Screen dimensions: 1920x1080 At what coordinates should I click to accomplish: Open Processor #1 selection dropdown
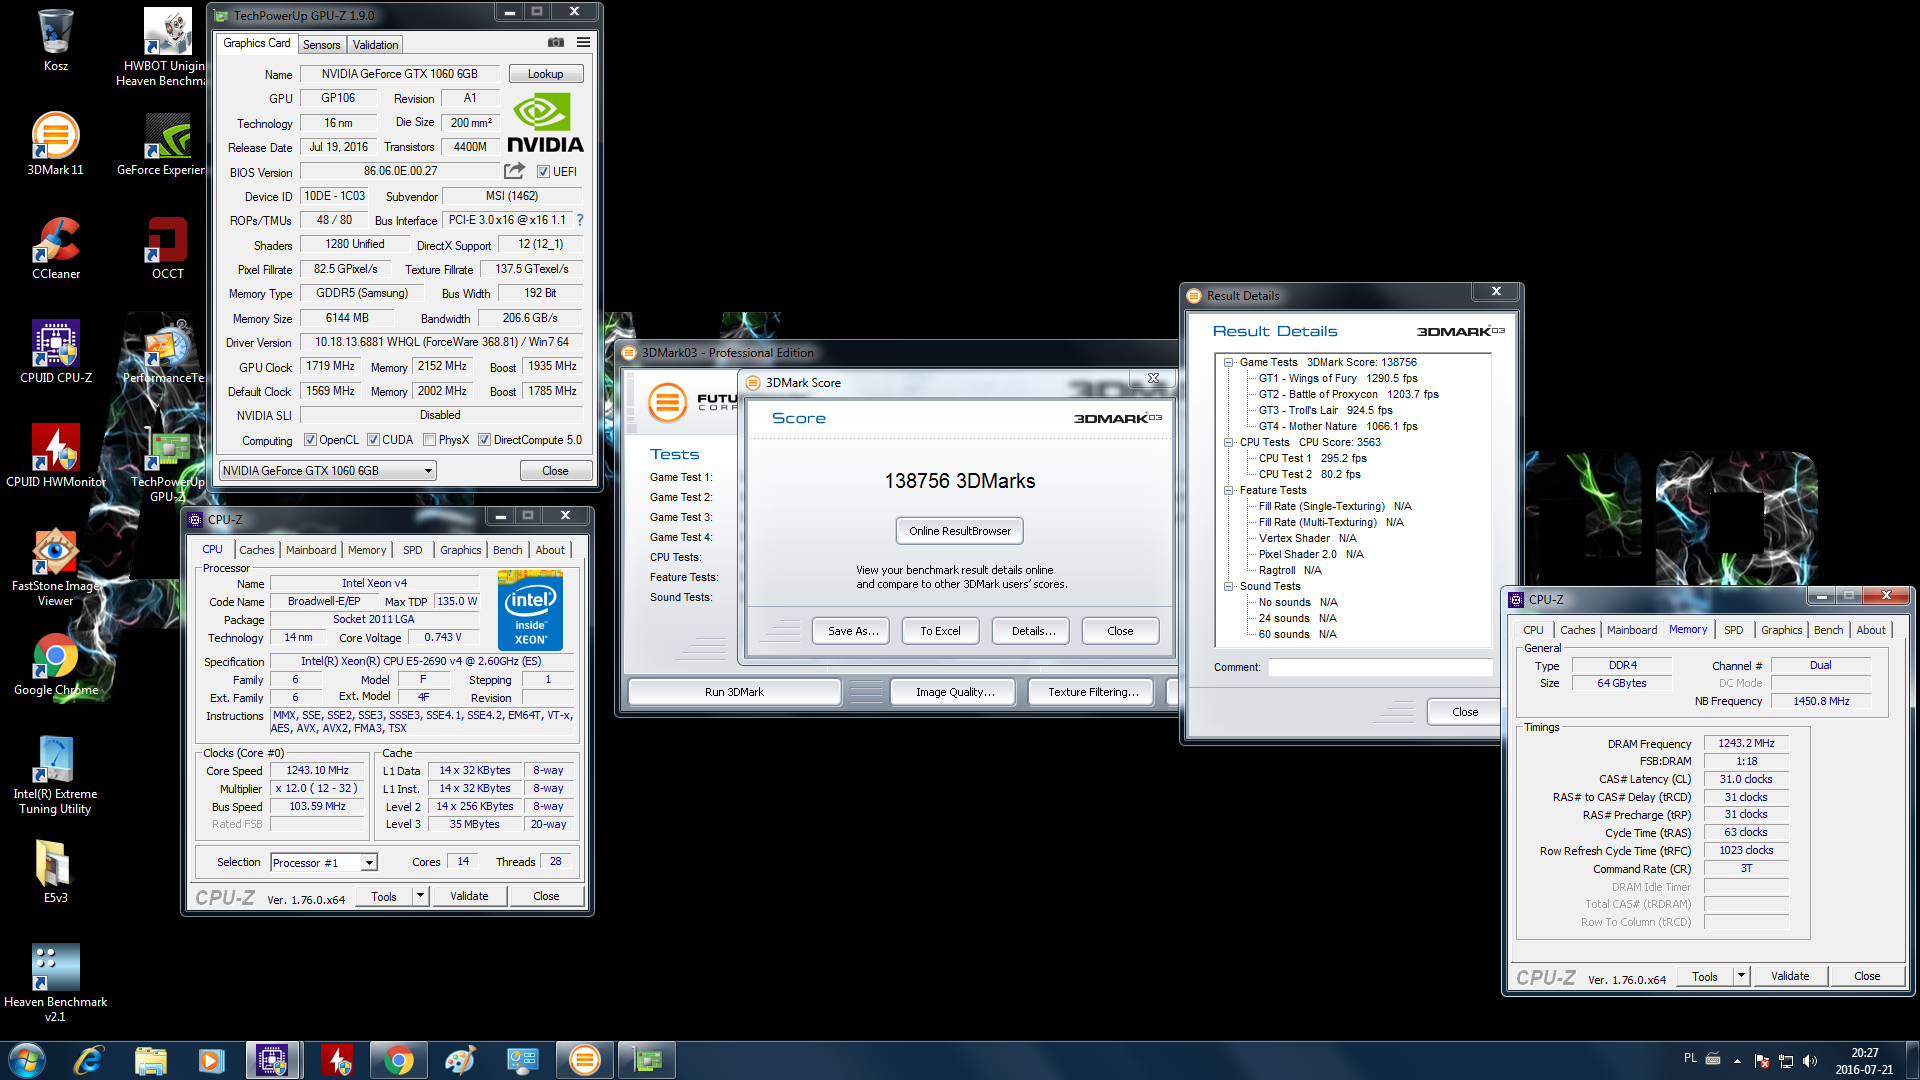324,862
